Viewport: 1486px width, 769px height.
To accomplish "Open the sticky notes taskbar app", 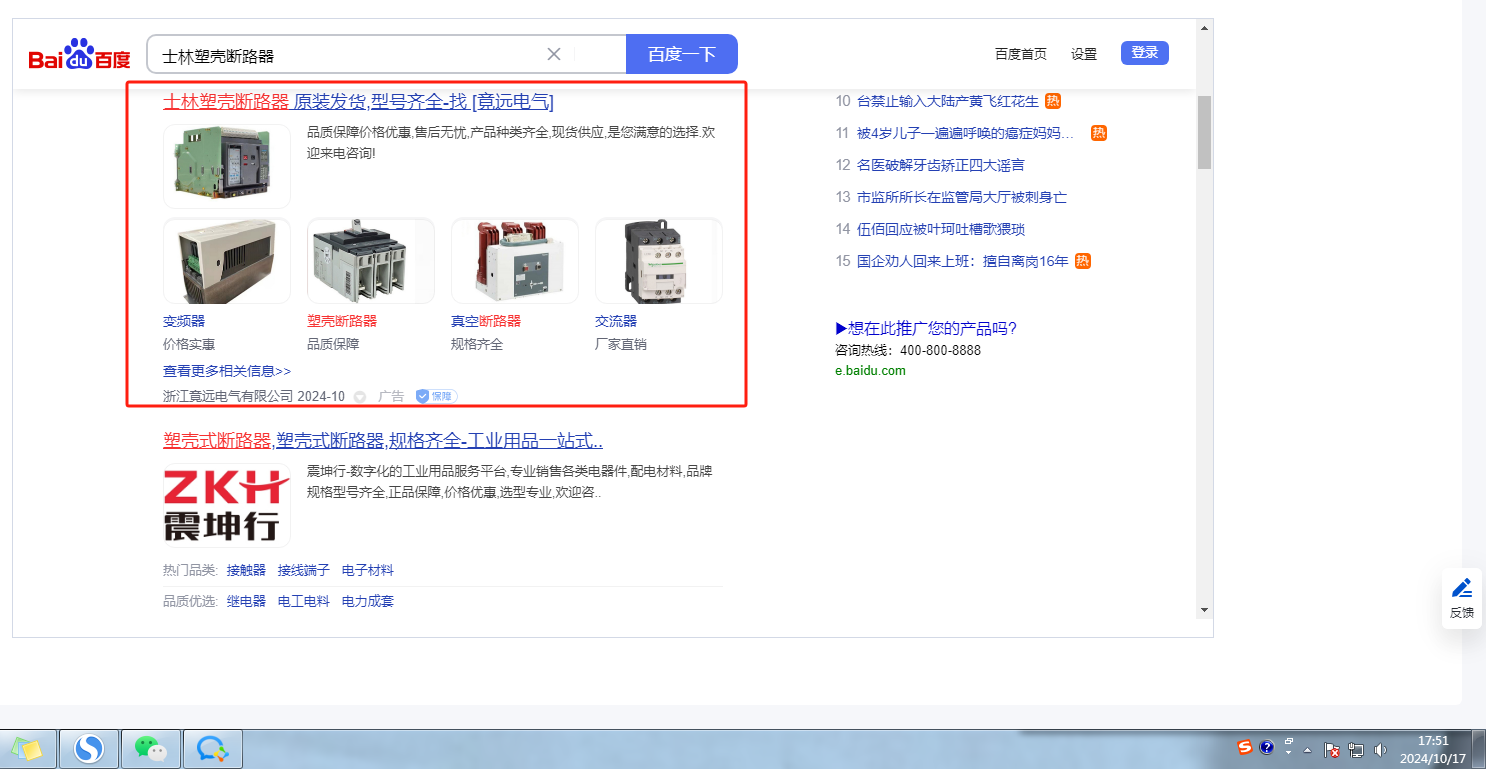I will [x=27, y=748].
